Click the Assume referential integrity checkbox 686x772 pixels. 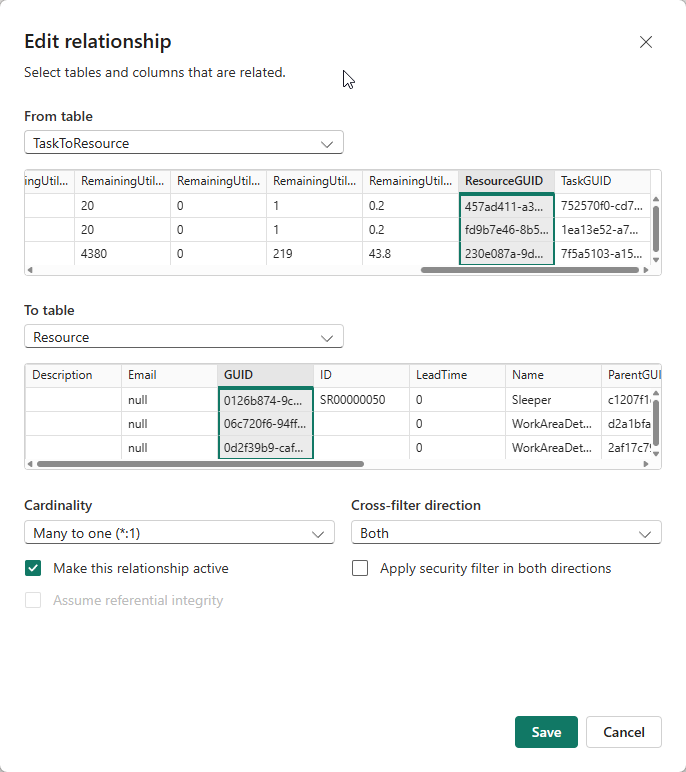coord(34,600)
